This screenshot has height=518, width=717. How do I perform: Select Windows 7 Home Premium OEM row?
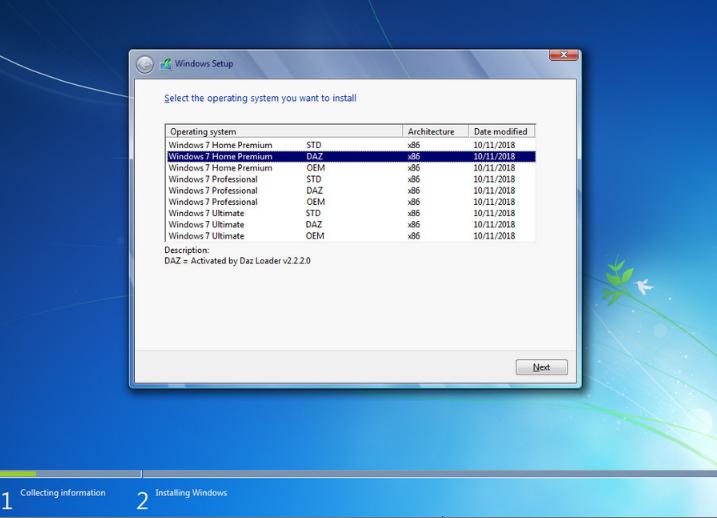coord(351,168)
